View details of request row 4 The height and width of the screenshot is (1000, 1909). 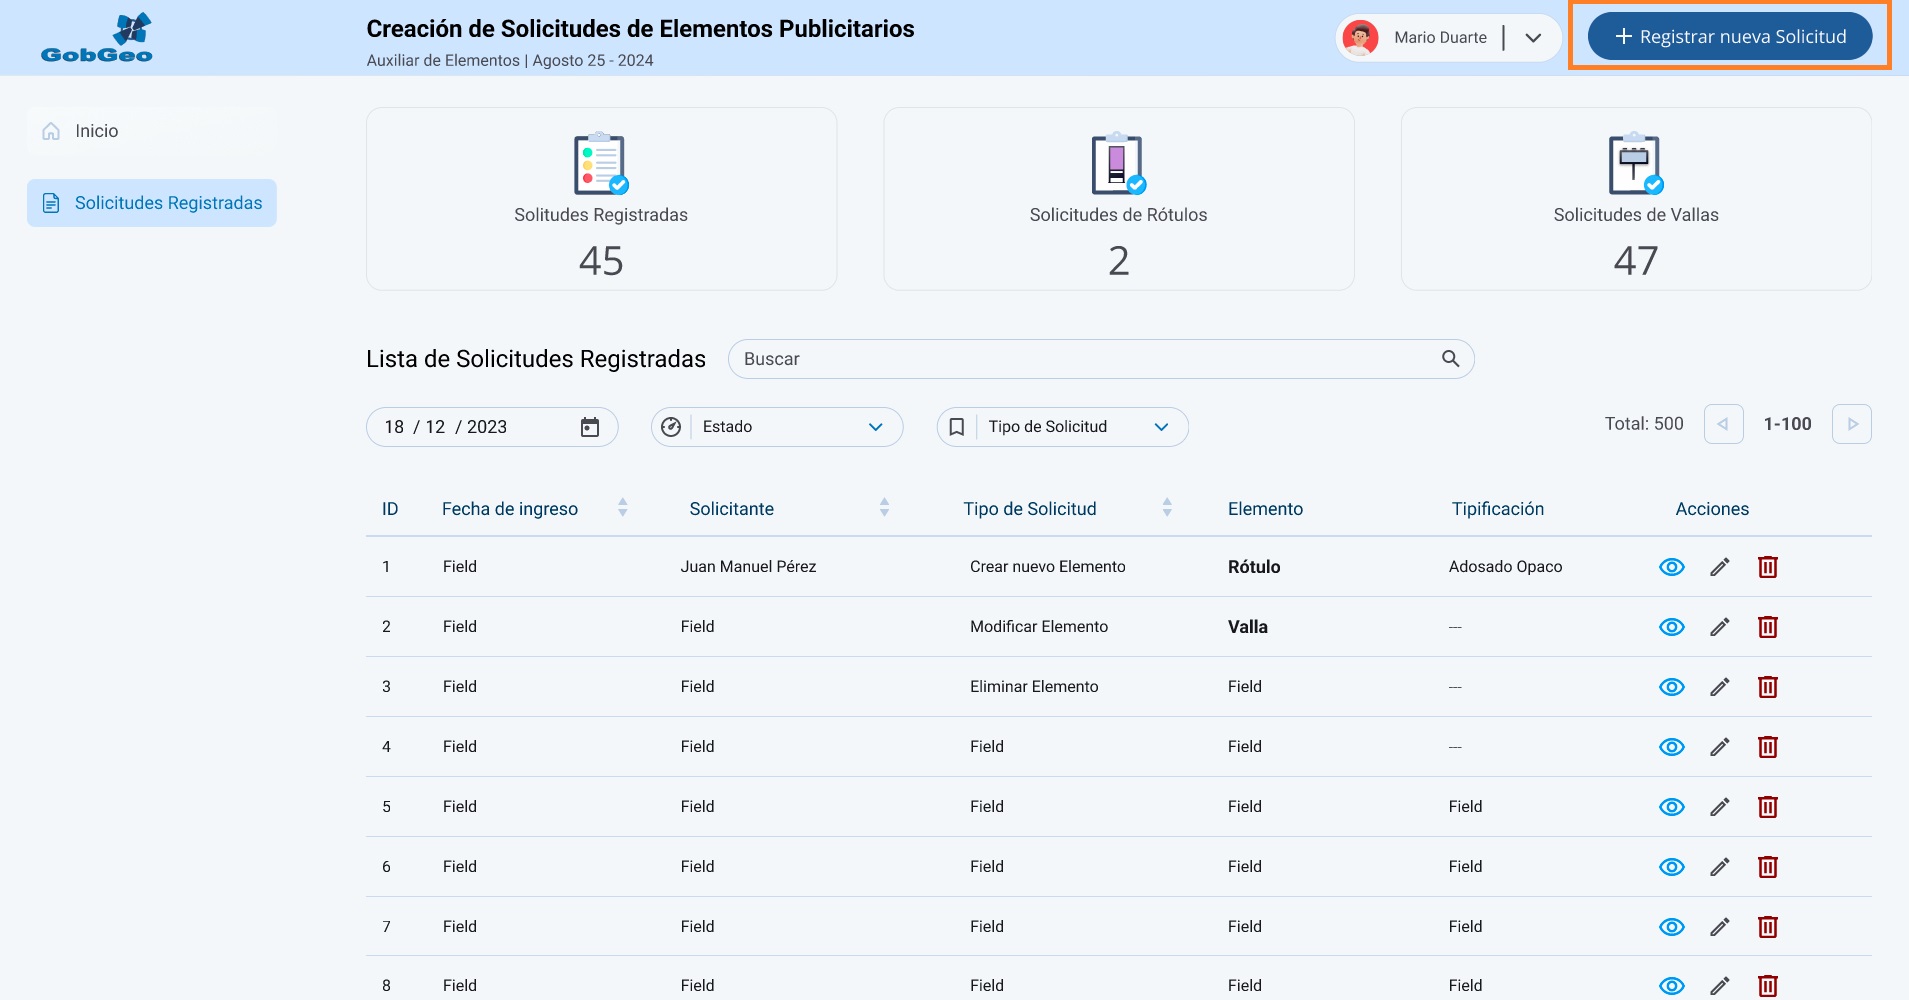1671,747
